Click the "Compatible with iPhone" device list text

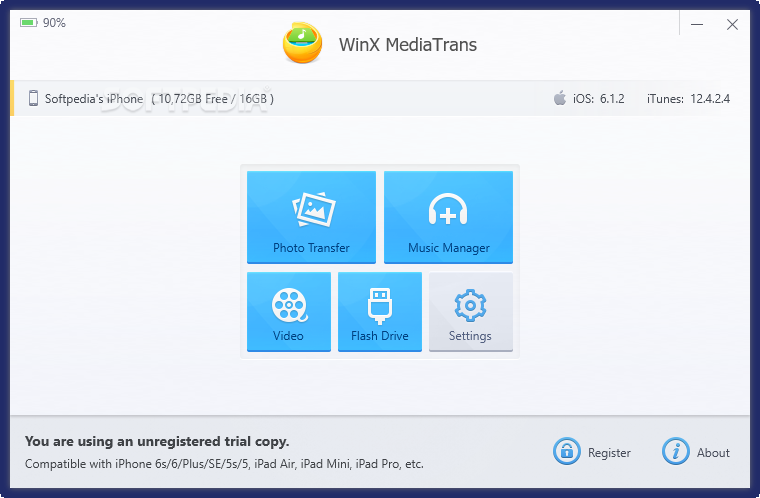[x=224, y=464]
